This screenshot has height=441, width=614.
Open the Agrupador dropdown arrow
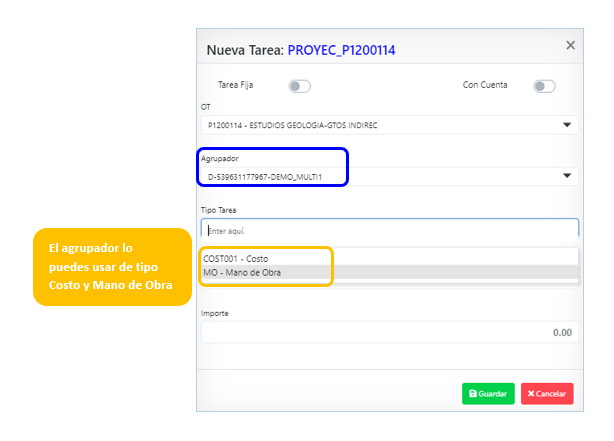click(567, 176)
